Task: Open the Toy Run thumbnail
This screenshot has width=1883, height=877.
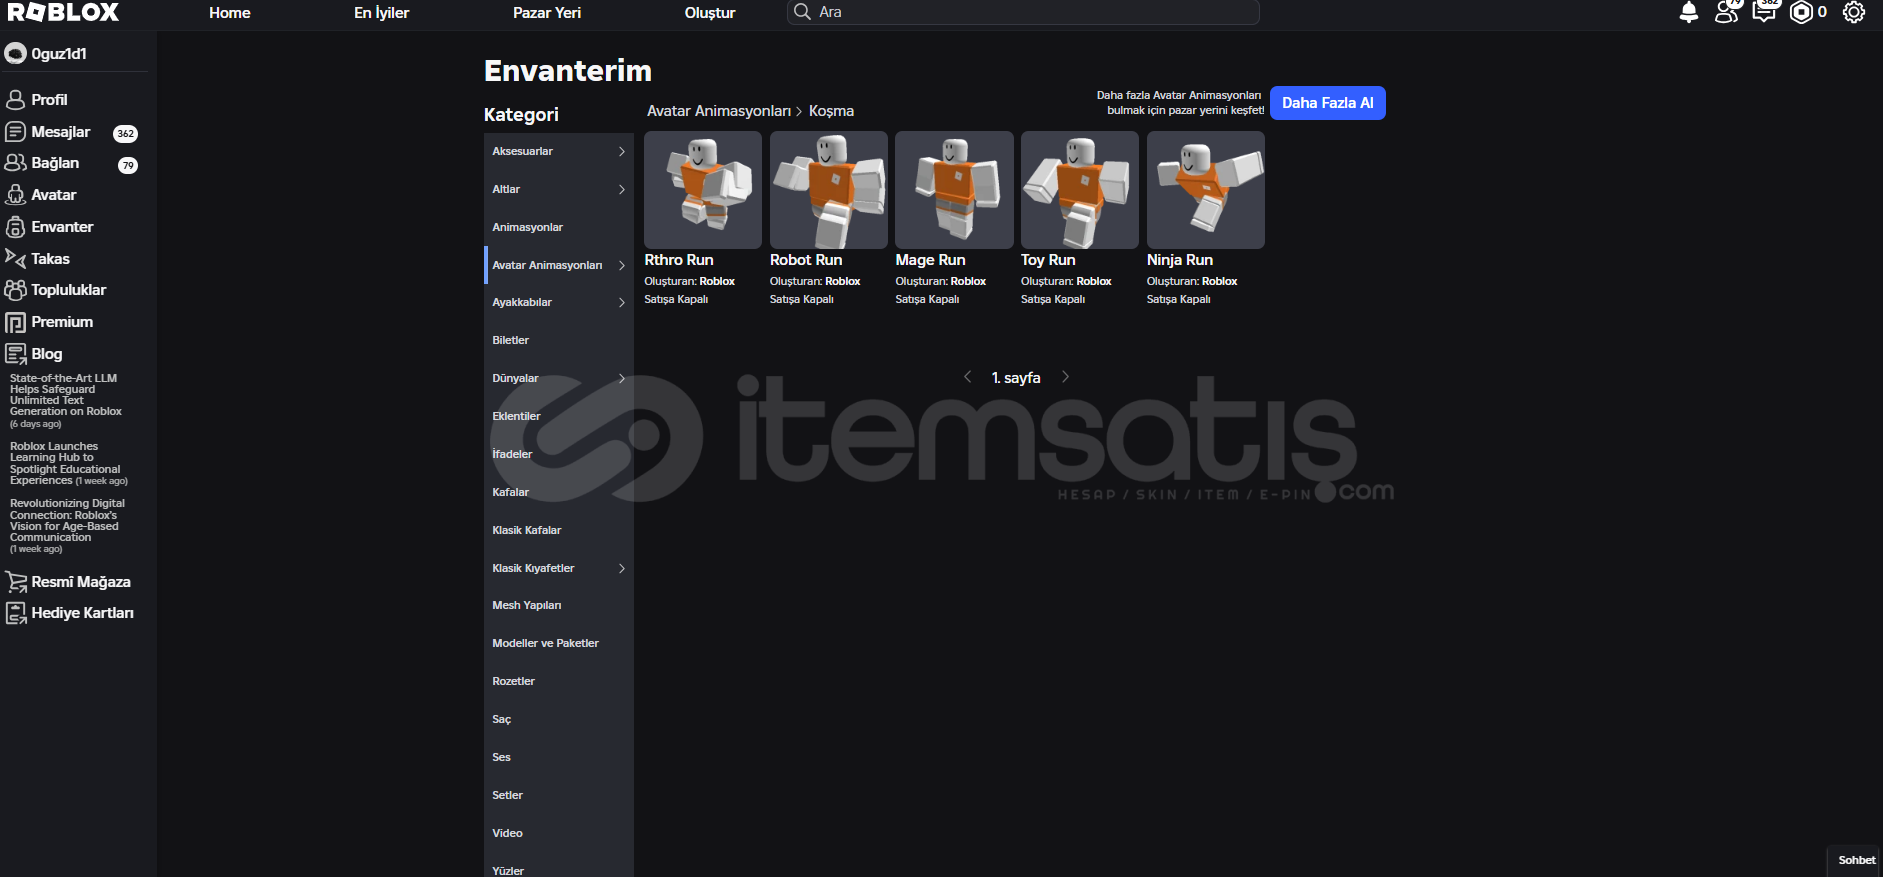Action: 1080,190
